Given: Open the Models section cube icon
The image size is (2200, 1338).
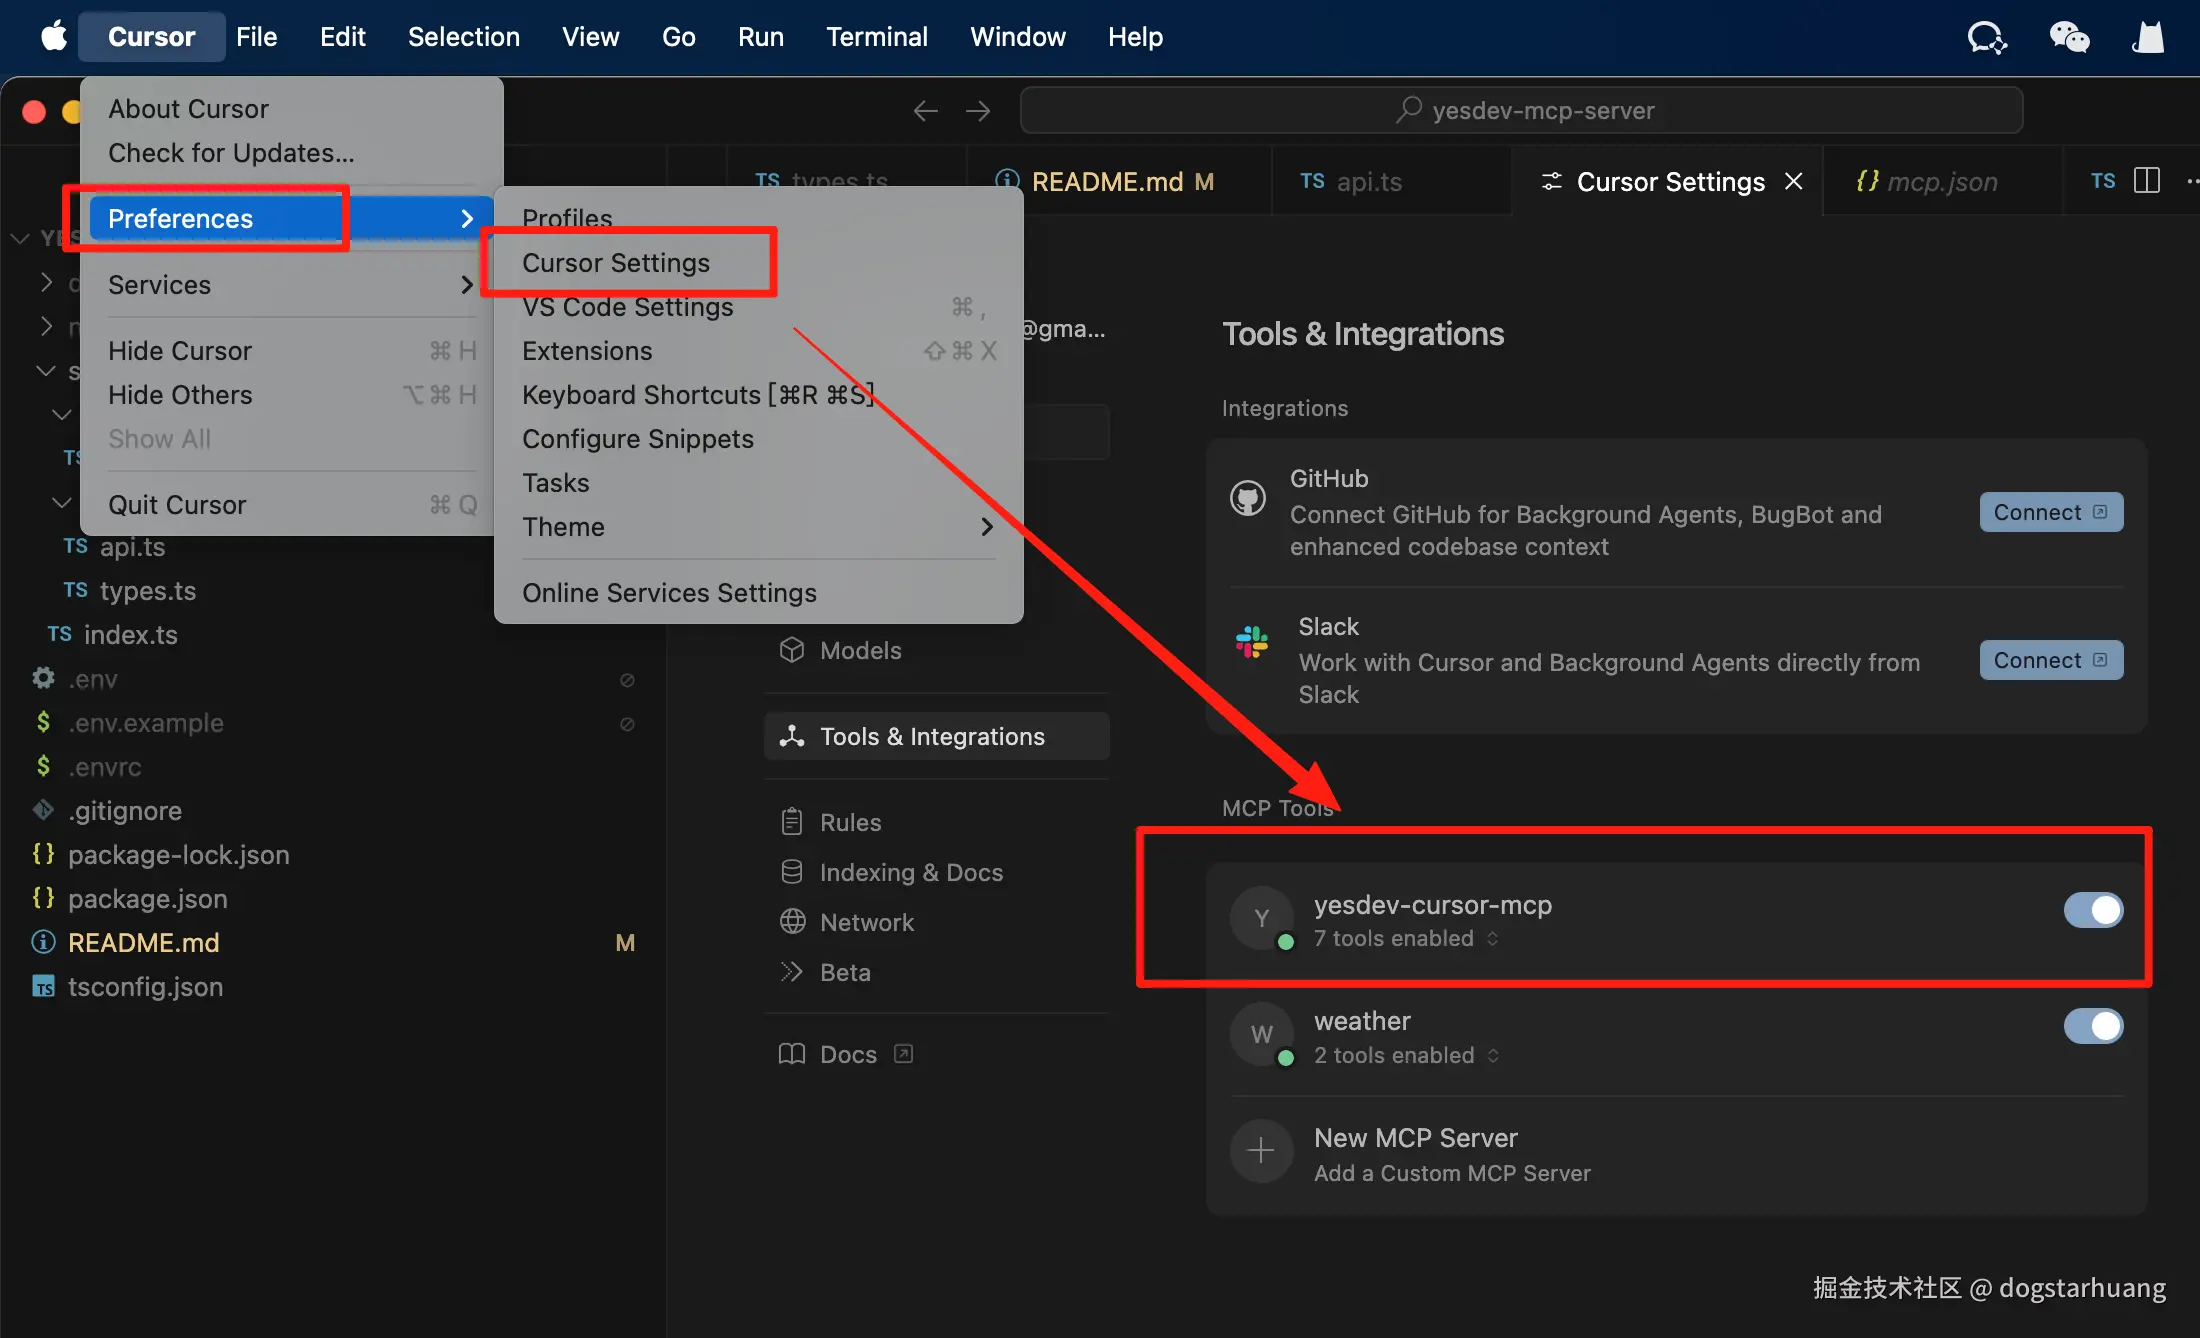Looking at the screenshot, I should (792, 650).
